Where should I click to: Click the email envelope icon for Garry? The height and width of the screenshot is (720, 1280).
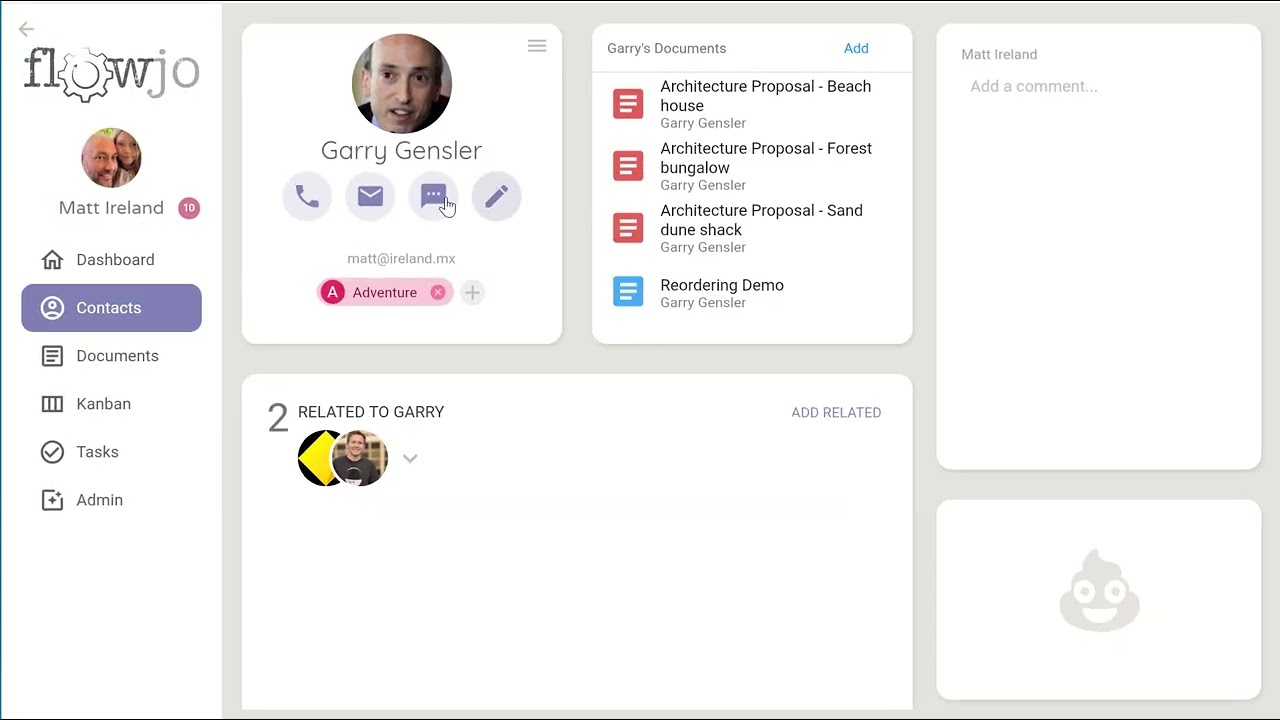point(370,197)
